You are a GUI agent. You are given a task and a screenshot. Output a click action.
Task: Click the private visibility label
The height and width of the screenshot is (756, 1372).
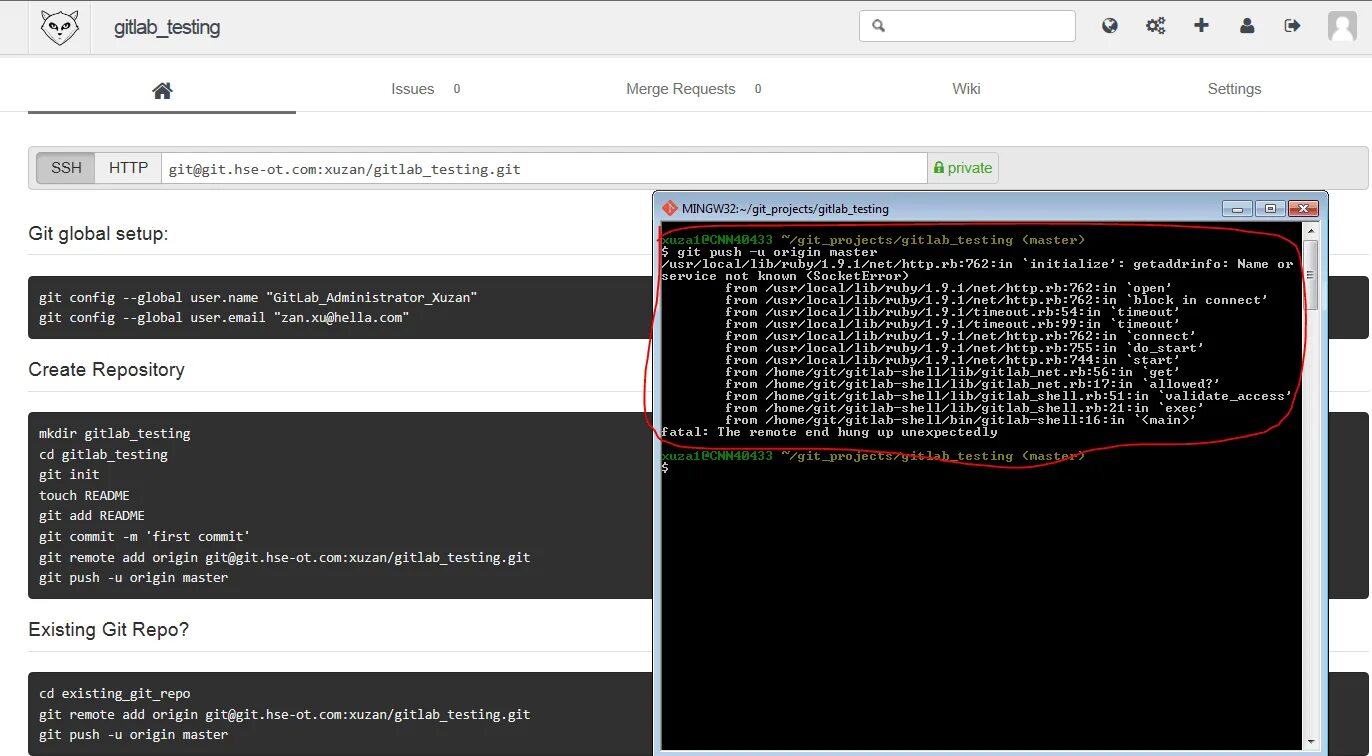pyautogui.click(x=963, y=168)
